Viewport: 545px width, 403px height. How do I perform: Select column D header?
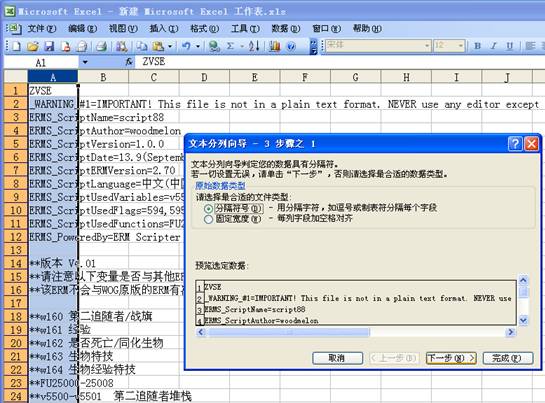(x=204, y=77)
